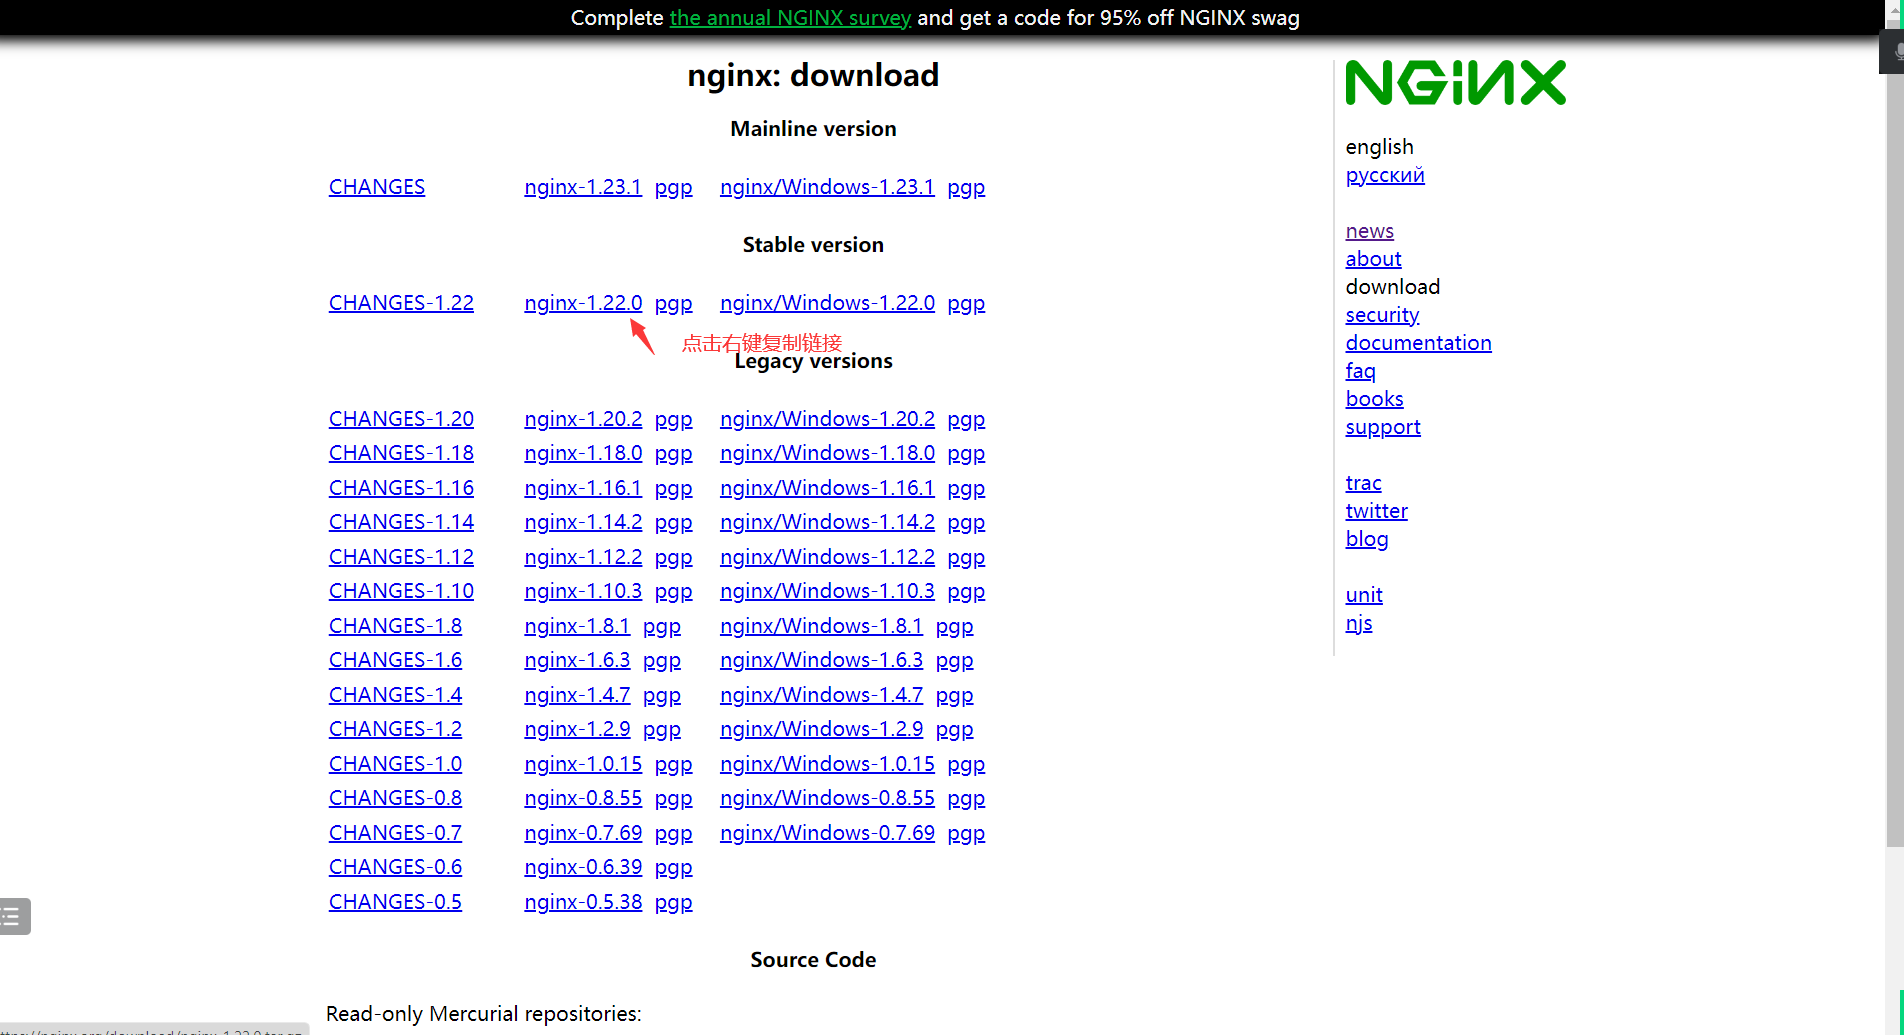This screenshot has height=1035, width=1904.
Task: Open the documentation page
Action: pyautogui.click(x=1418, y=343)
